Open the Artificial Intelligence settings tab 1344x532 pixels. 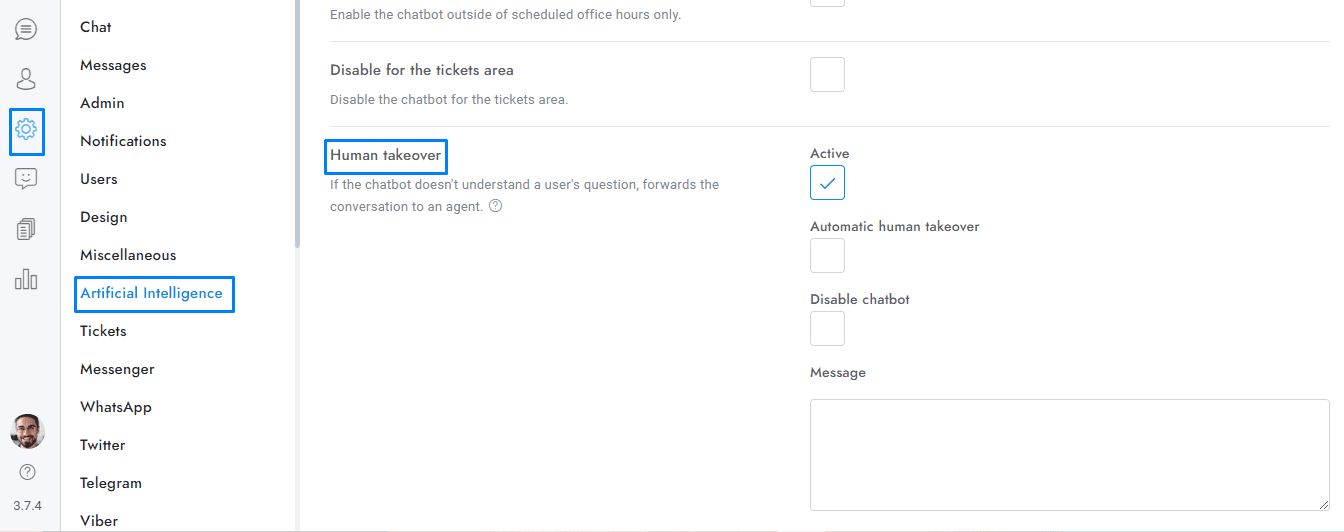tap(152, 293)
